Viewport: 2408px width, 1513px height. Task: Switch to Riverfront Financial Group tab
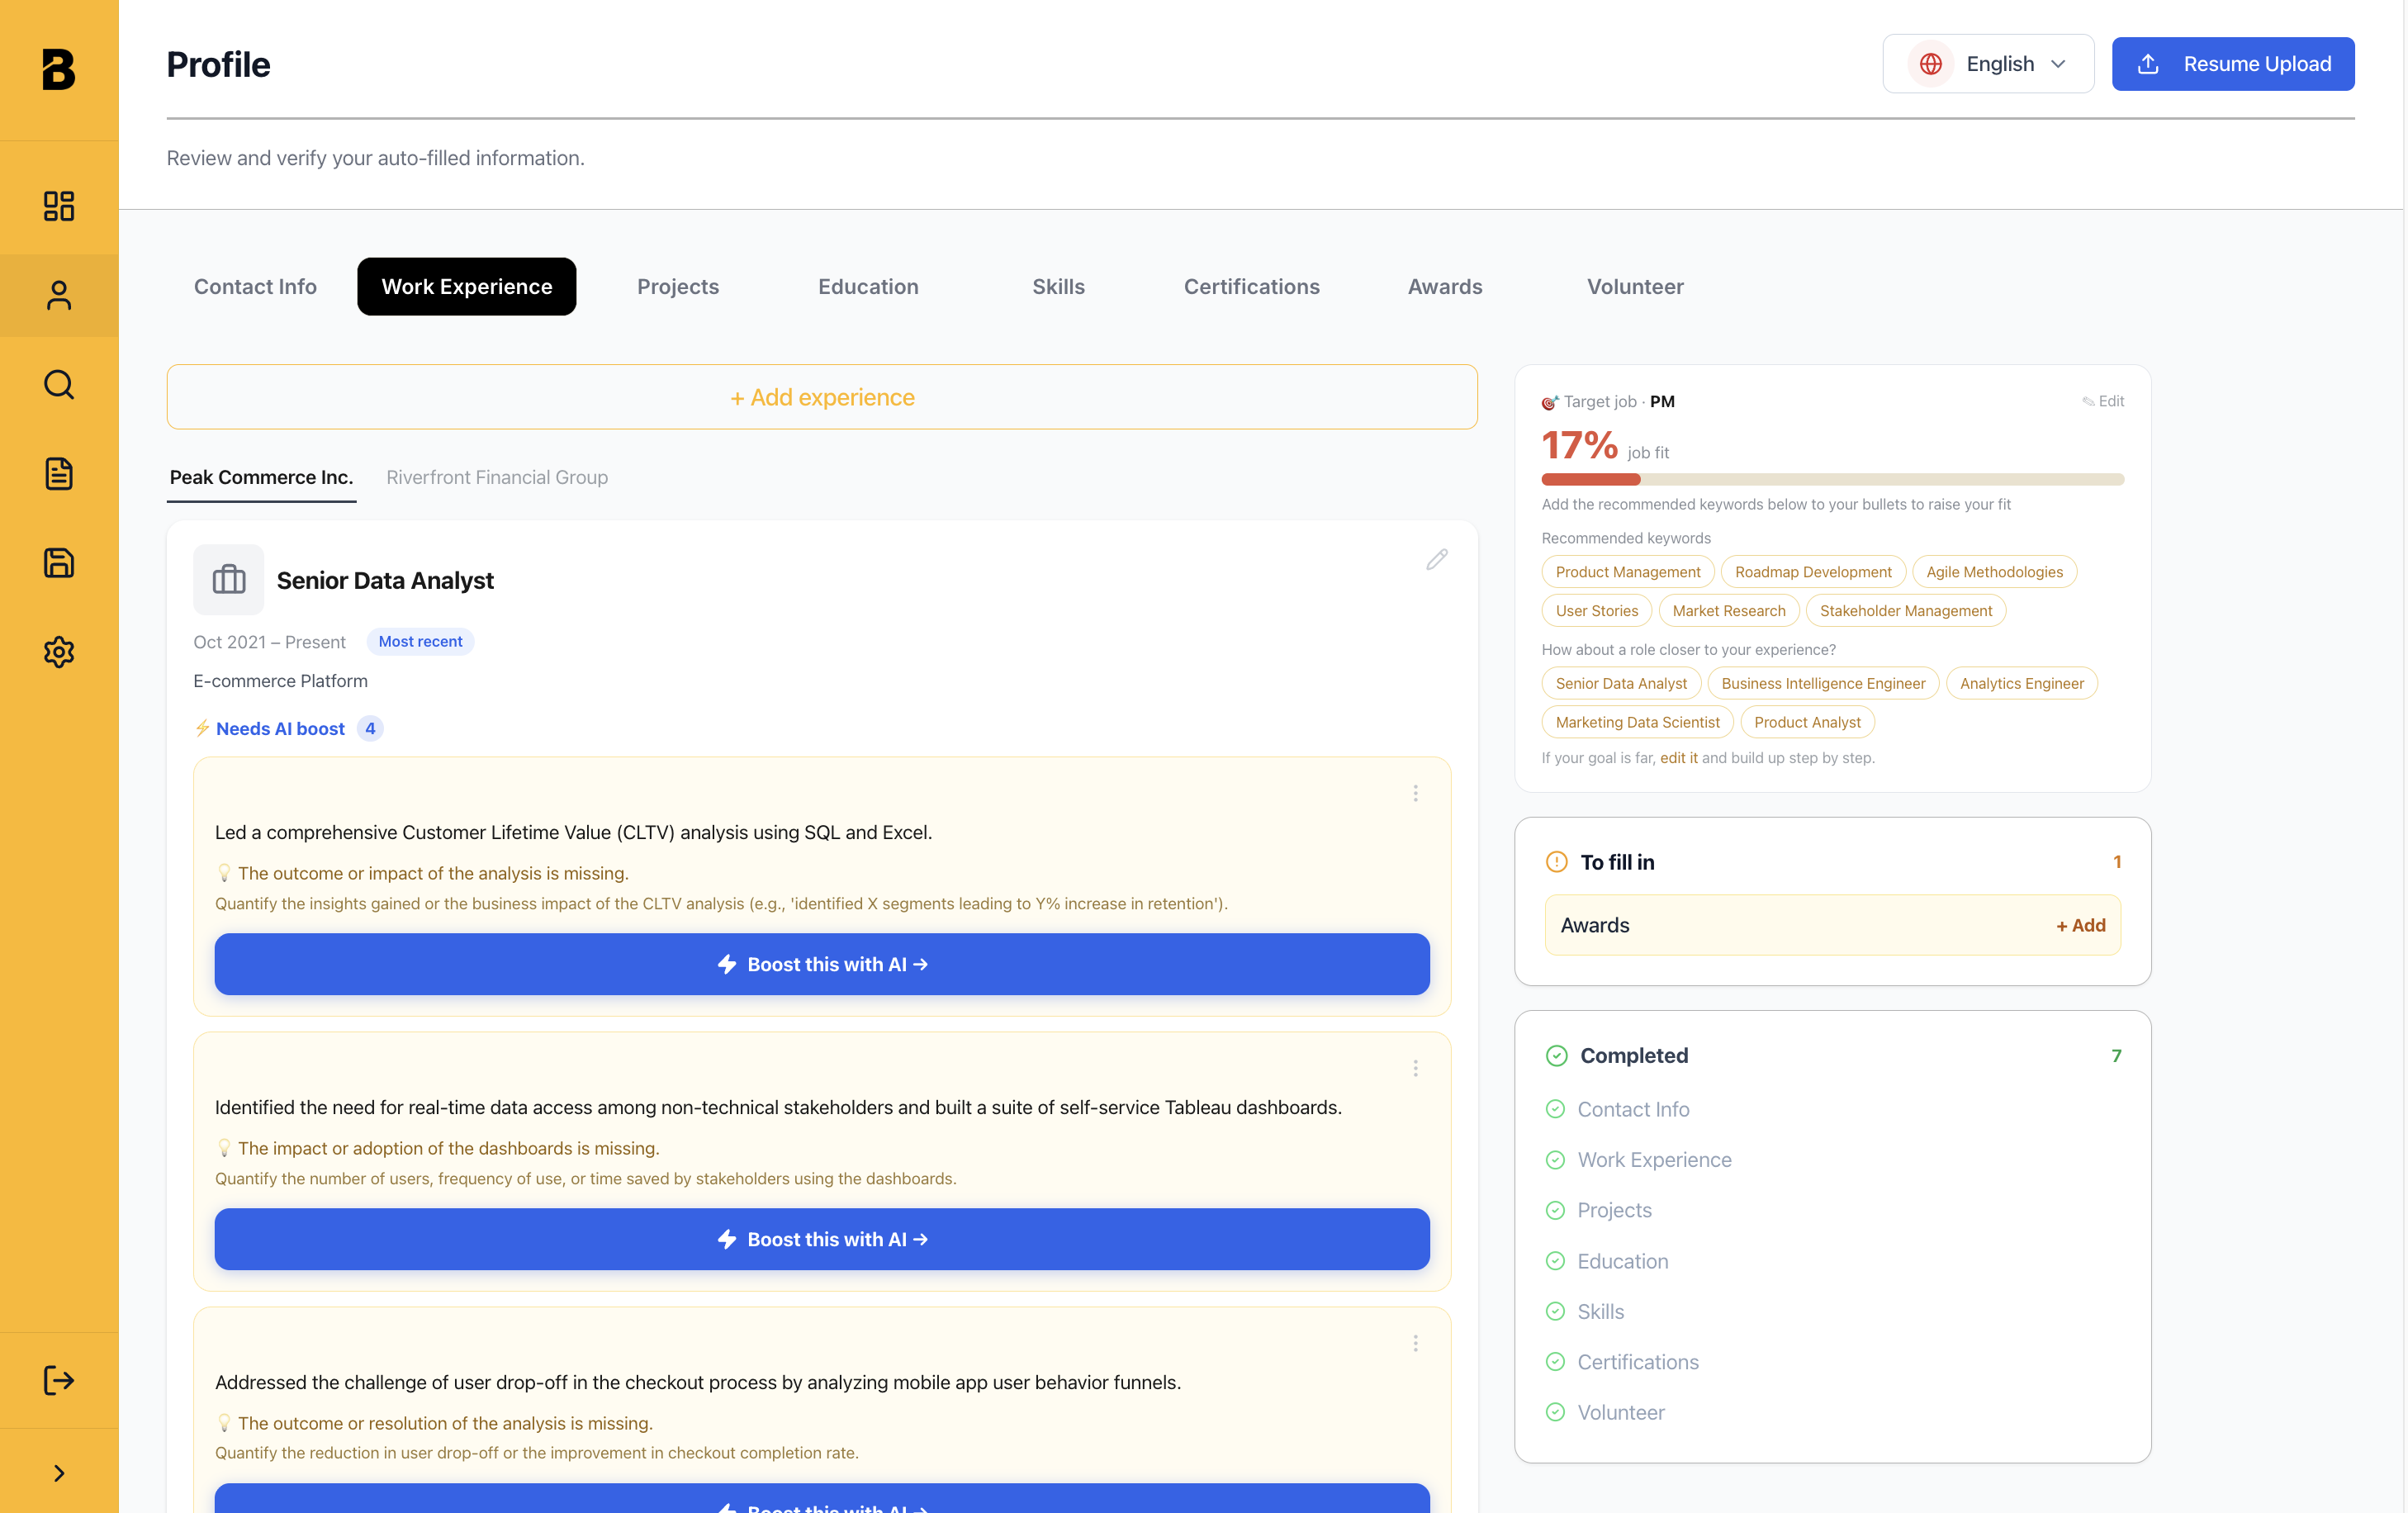coord(497,477)
